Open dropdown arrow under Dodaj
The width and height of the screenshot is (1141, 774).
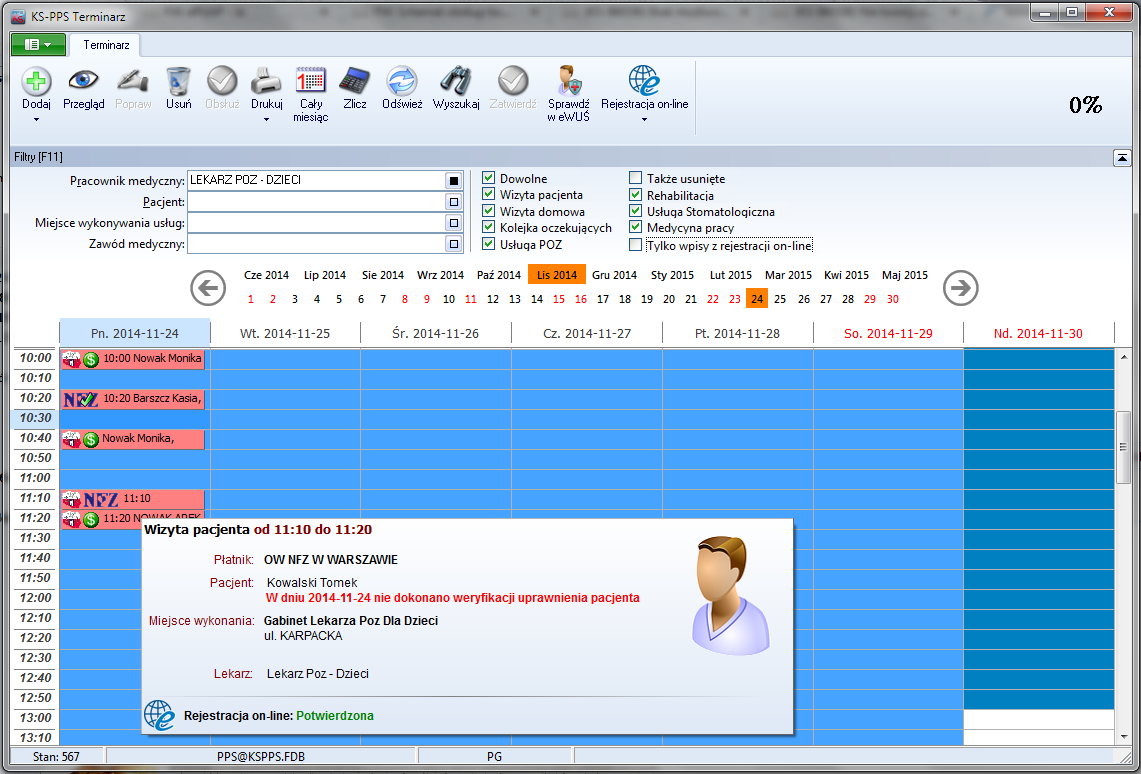tap(36, 120)
